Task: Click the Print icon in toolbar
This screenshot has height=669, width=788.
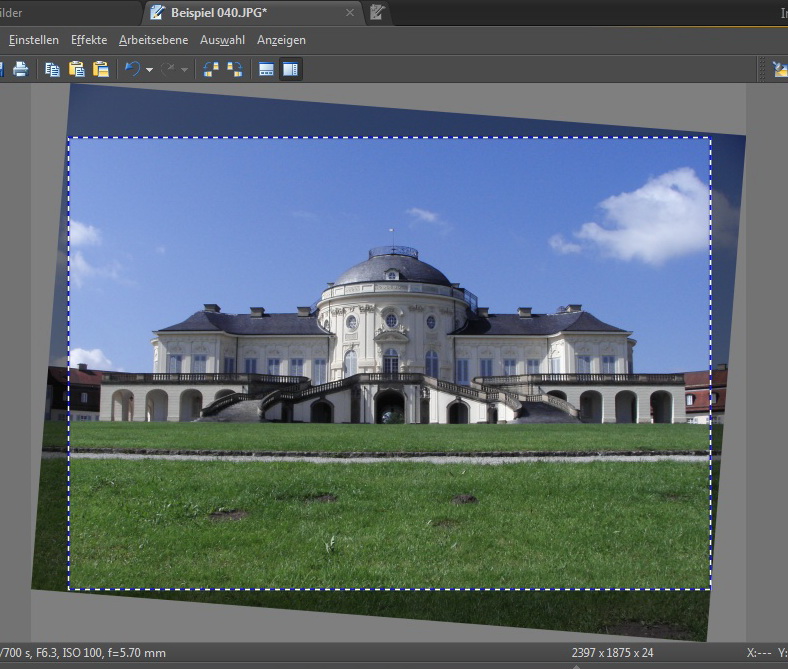Action: 20,70
